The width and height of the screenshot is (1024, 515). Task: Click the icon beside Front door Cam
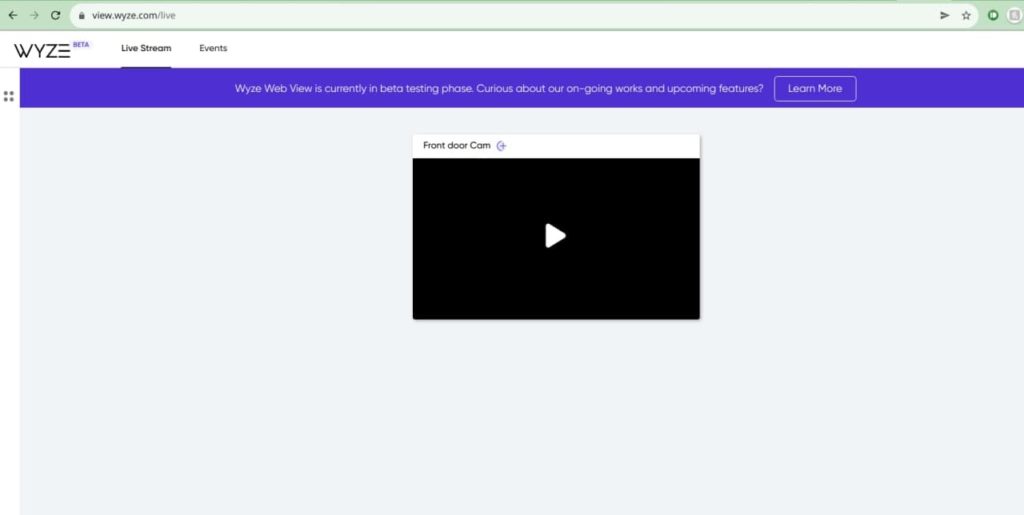point(502,146)
